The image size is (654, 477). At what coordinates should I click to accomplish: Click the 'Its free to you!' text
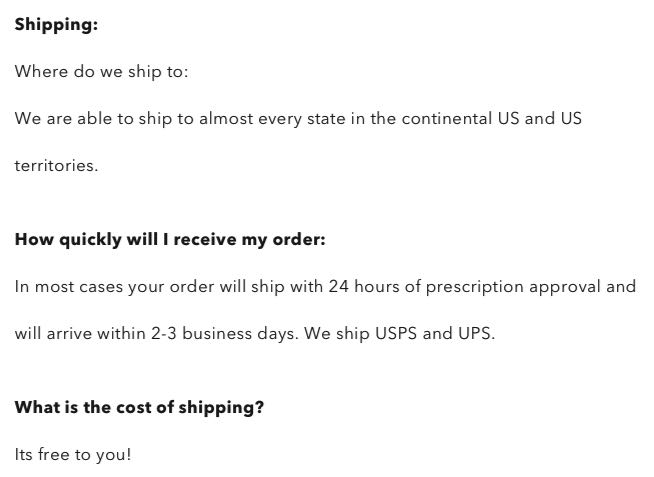click(73, 455)
